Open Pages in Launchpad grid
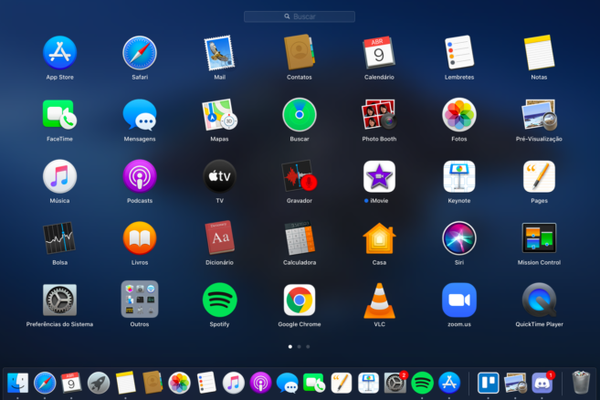Screen dimensions: 600x400 [539, 176]
